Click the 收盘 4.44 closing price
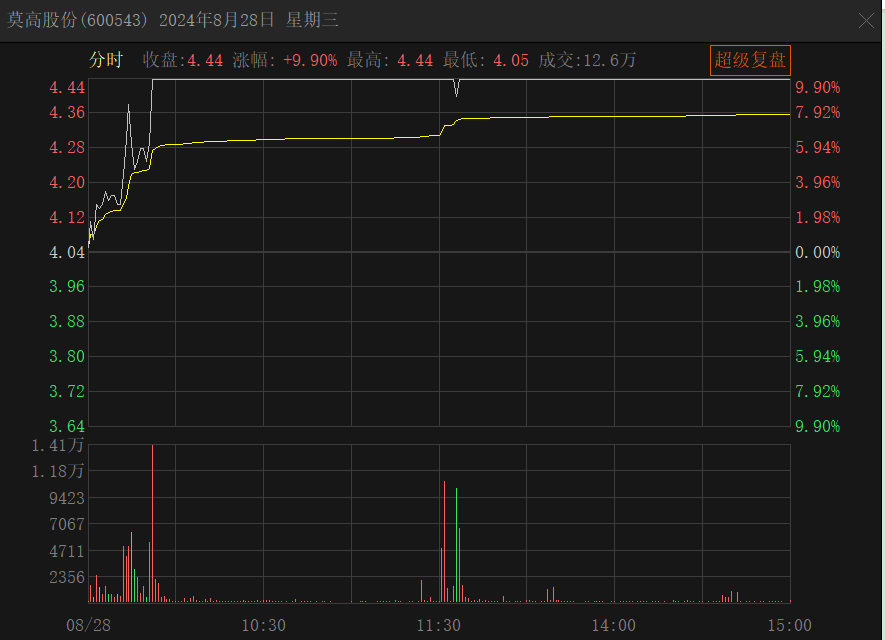Screen dimensions: 885x640 tap(183, 61)
